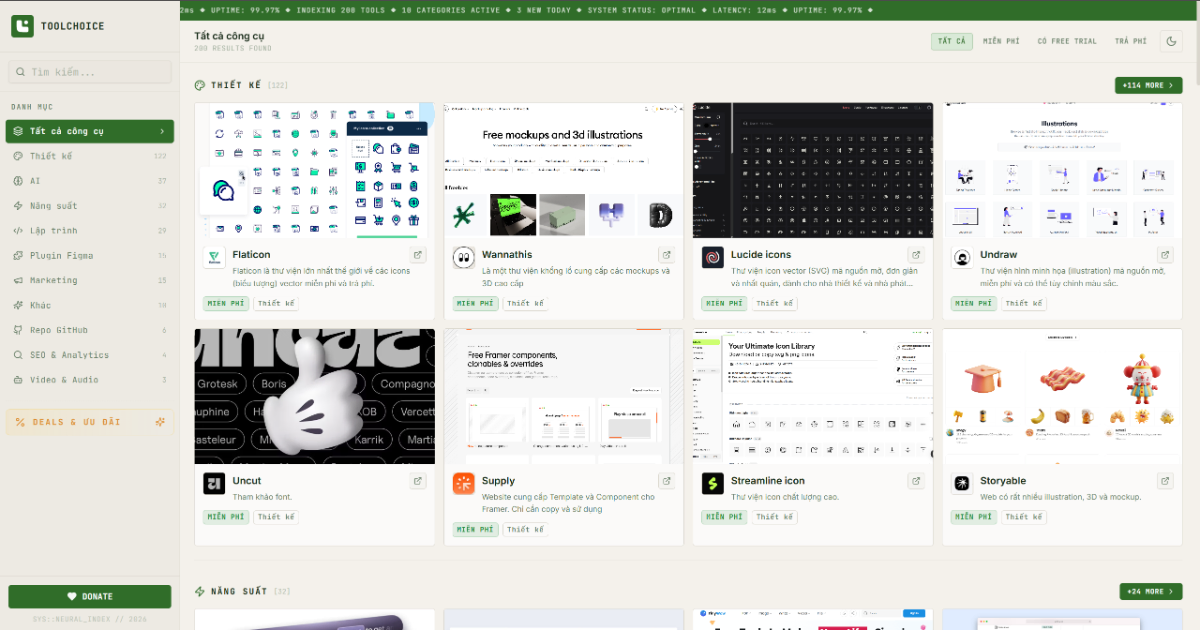The width and height of the screenshot is (1200, 630).
Task: Open the Wannathis preview thumbnail
Action: pos(564,170)
